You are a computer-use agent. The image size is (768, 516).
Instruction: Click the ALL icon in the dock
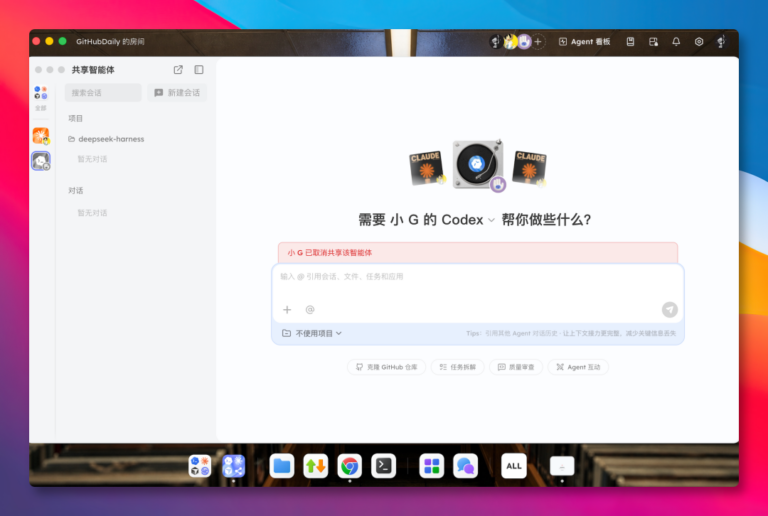pos(514,466)
